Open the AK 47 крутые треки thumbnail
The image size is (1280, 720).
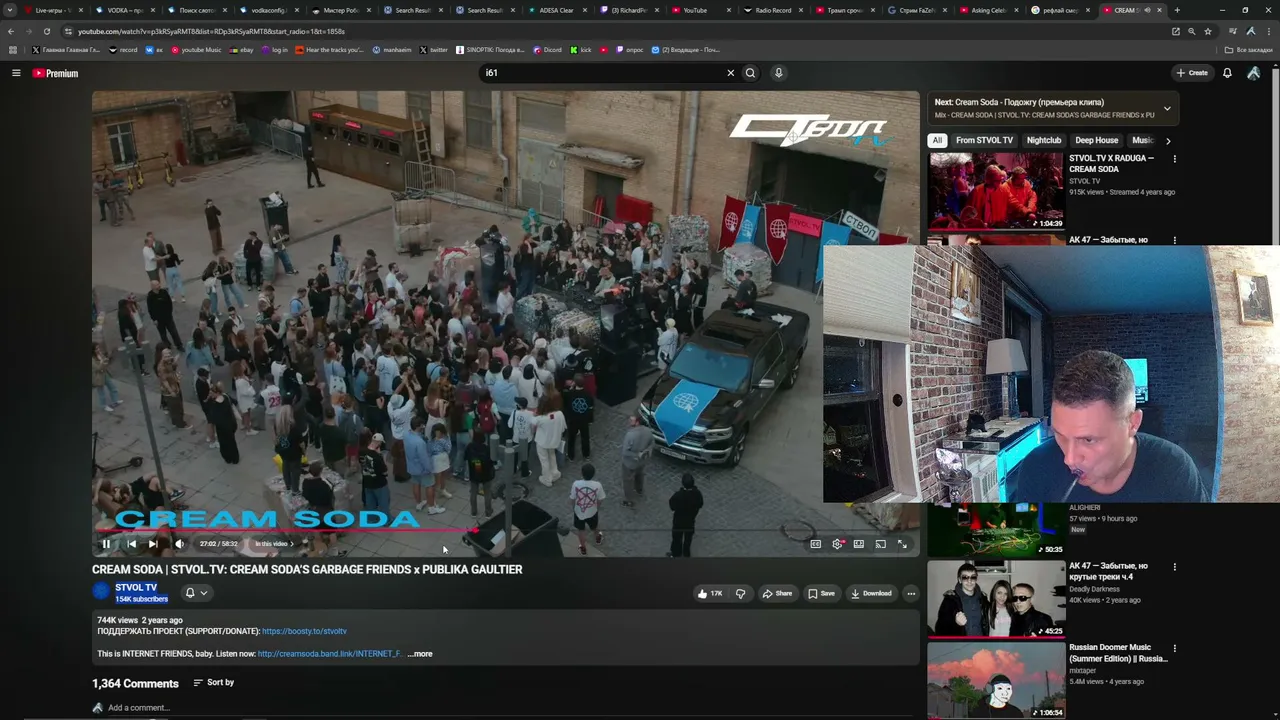tap(996, 598)
